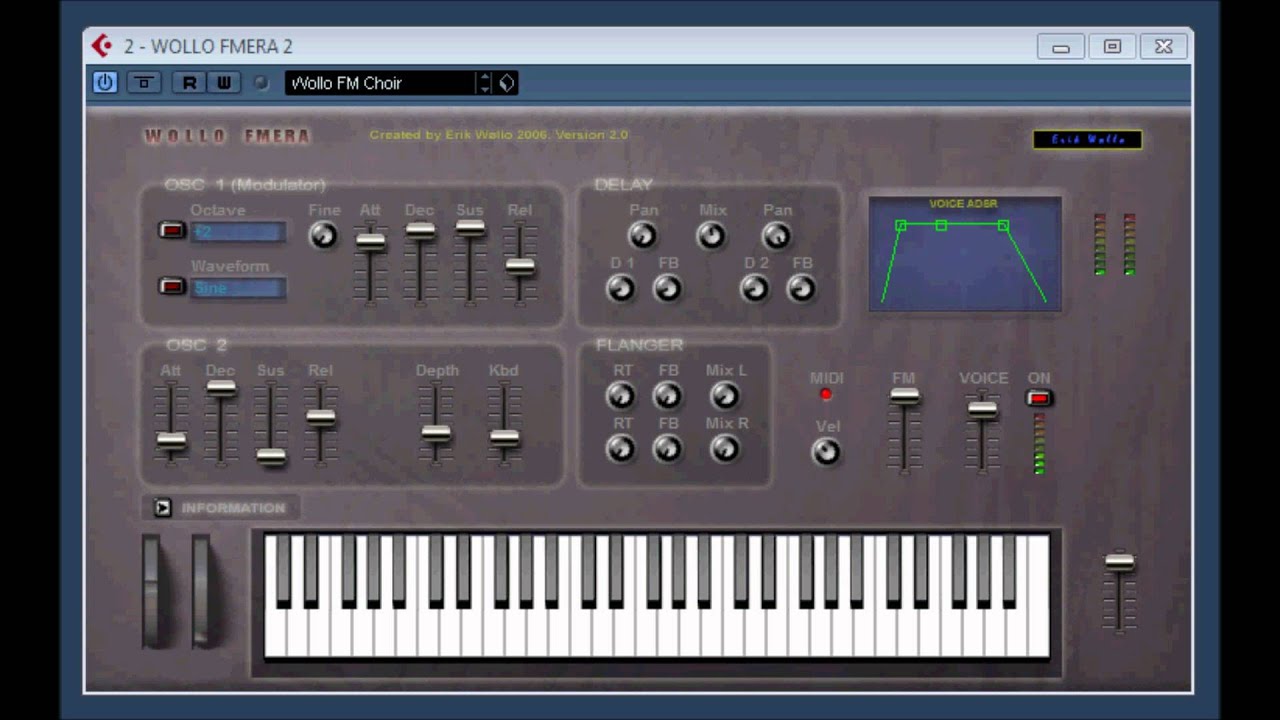This screenshot has width=1280, height=720.
Task: Click the OSC 2 Sus slider handle
Action: tap(271, 457)
